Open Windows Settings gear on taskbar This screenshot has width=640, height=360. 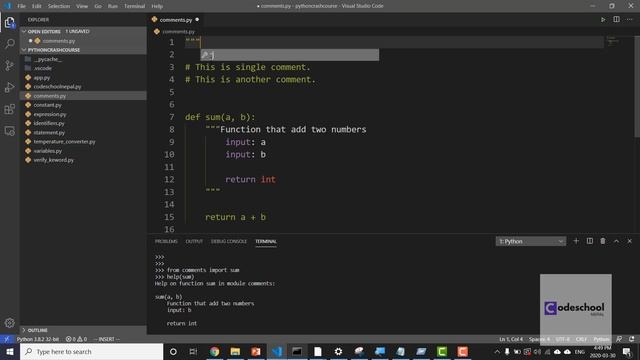[338, 351]
